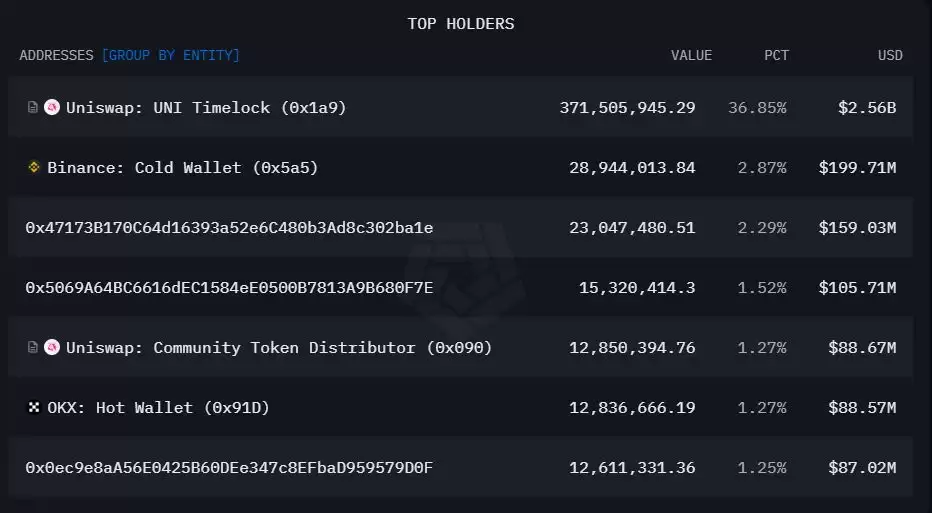
Task: Open Binance: Cold Wallet (0x5a5) address
Action: click(x=182, y=168)
